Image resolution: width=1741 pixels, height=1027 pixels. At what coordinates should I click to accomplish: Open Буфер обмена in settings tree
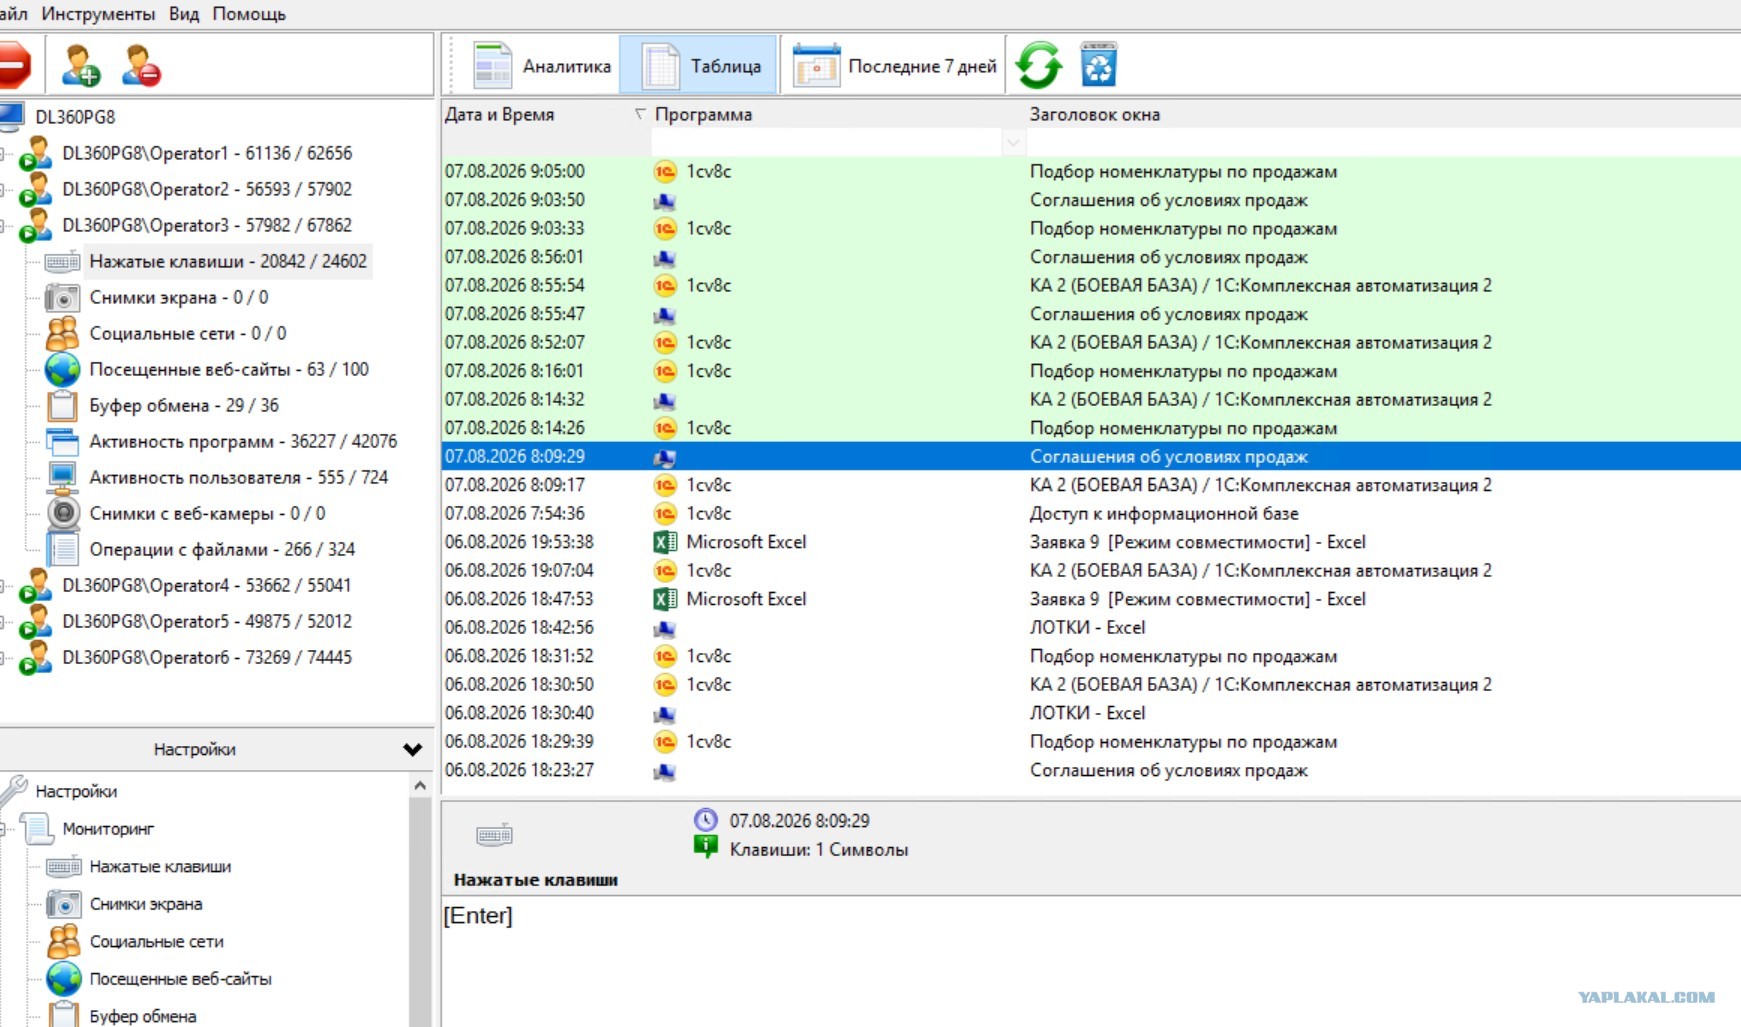pyautogui.click(x=143, y=1016)
